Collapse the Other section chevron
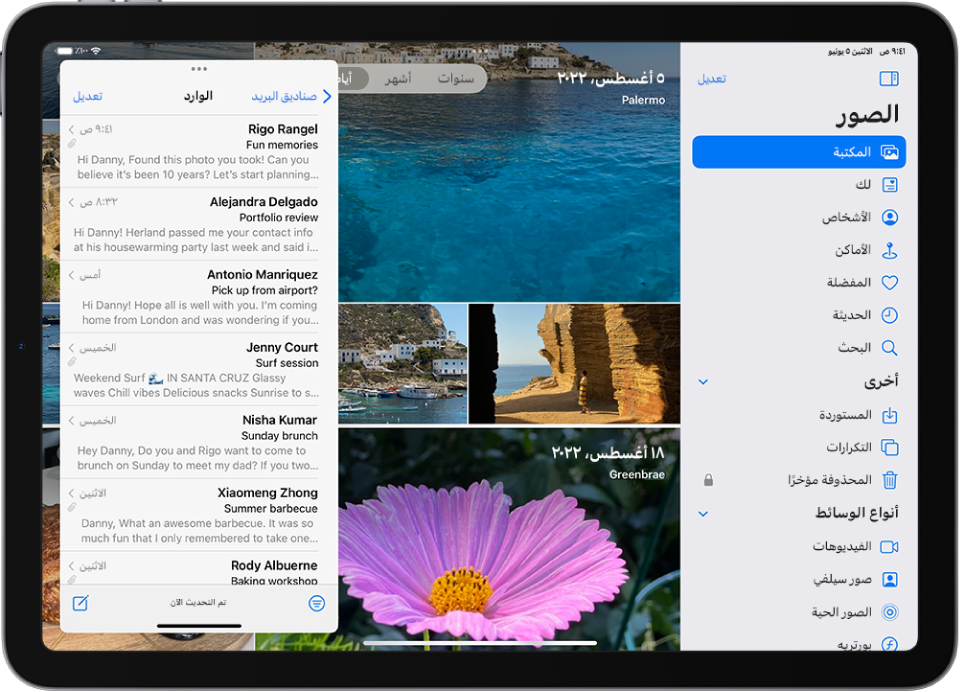Screen dimensions: 960x692 (703, 382)
